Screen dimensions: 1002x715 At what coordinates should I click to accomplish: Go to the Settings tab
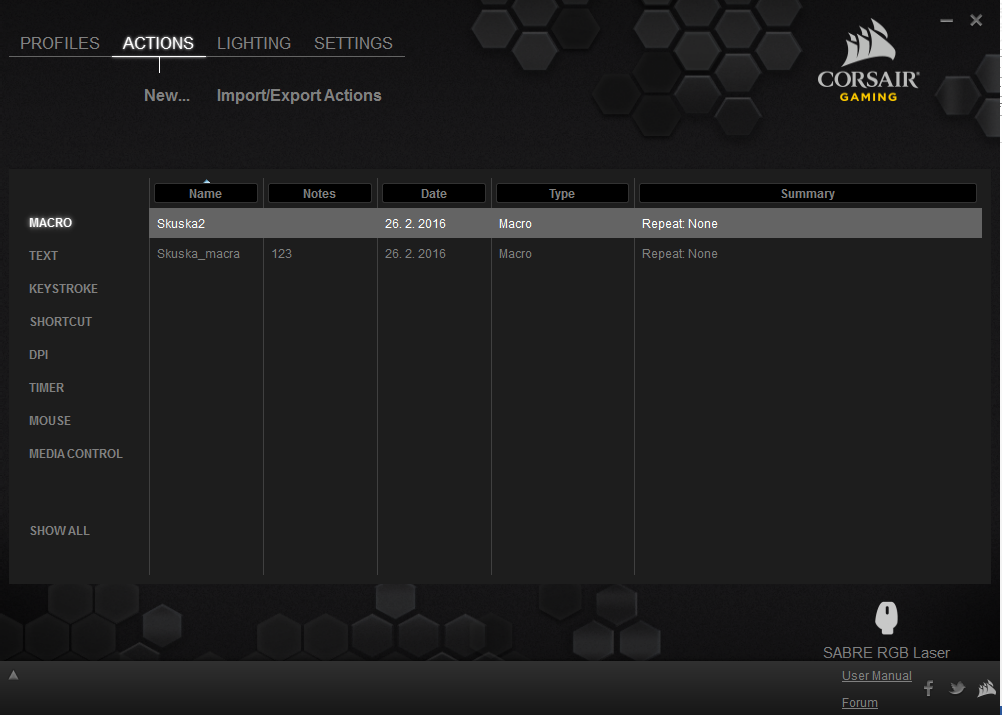tap(353, 43)
